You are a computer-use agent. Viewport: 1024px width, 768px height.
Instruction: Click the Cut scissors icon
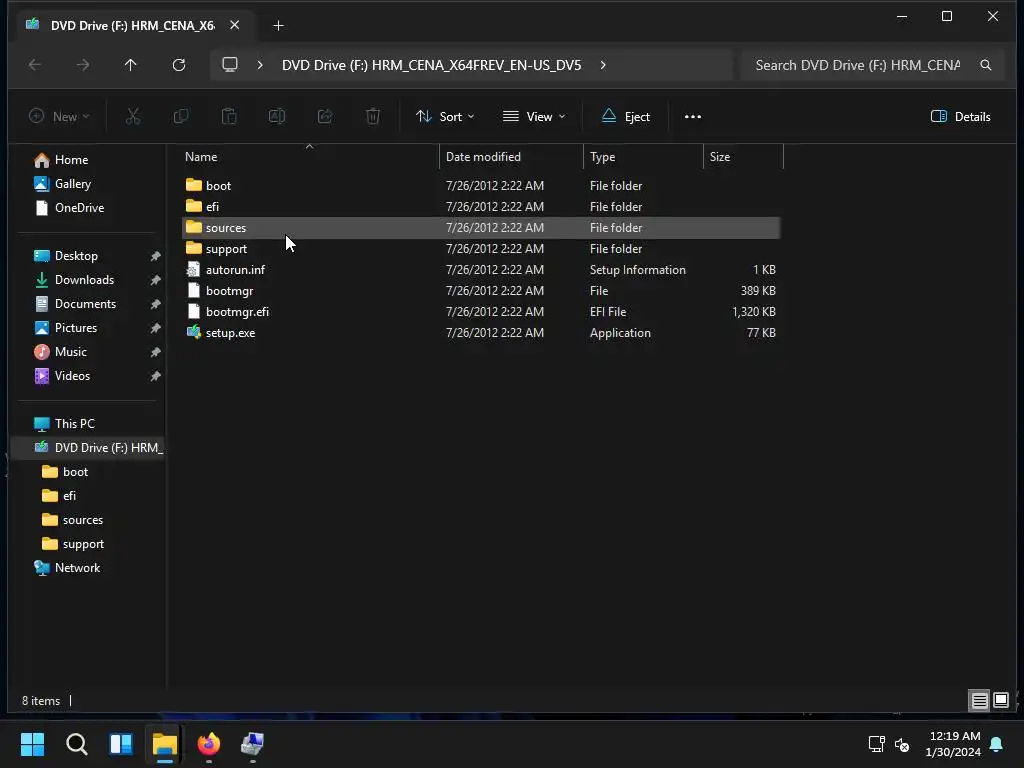tap(133, 116)
